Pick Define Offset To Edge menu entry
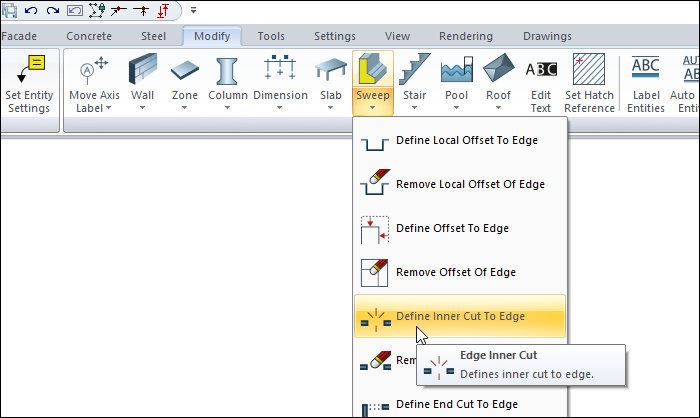700x418 pixels. click(452, 228)
